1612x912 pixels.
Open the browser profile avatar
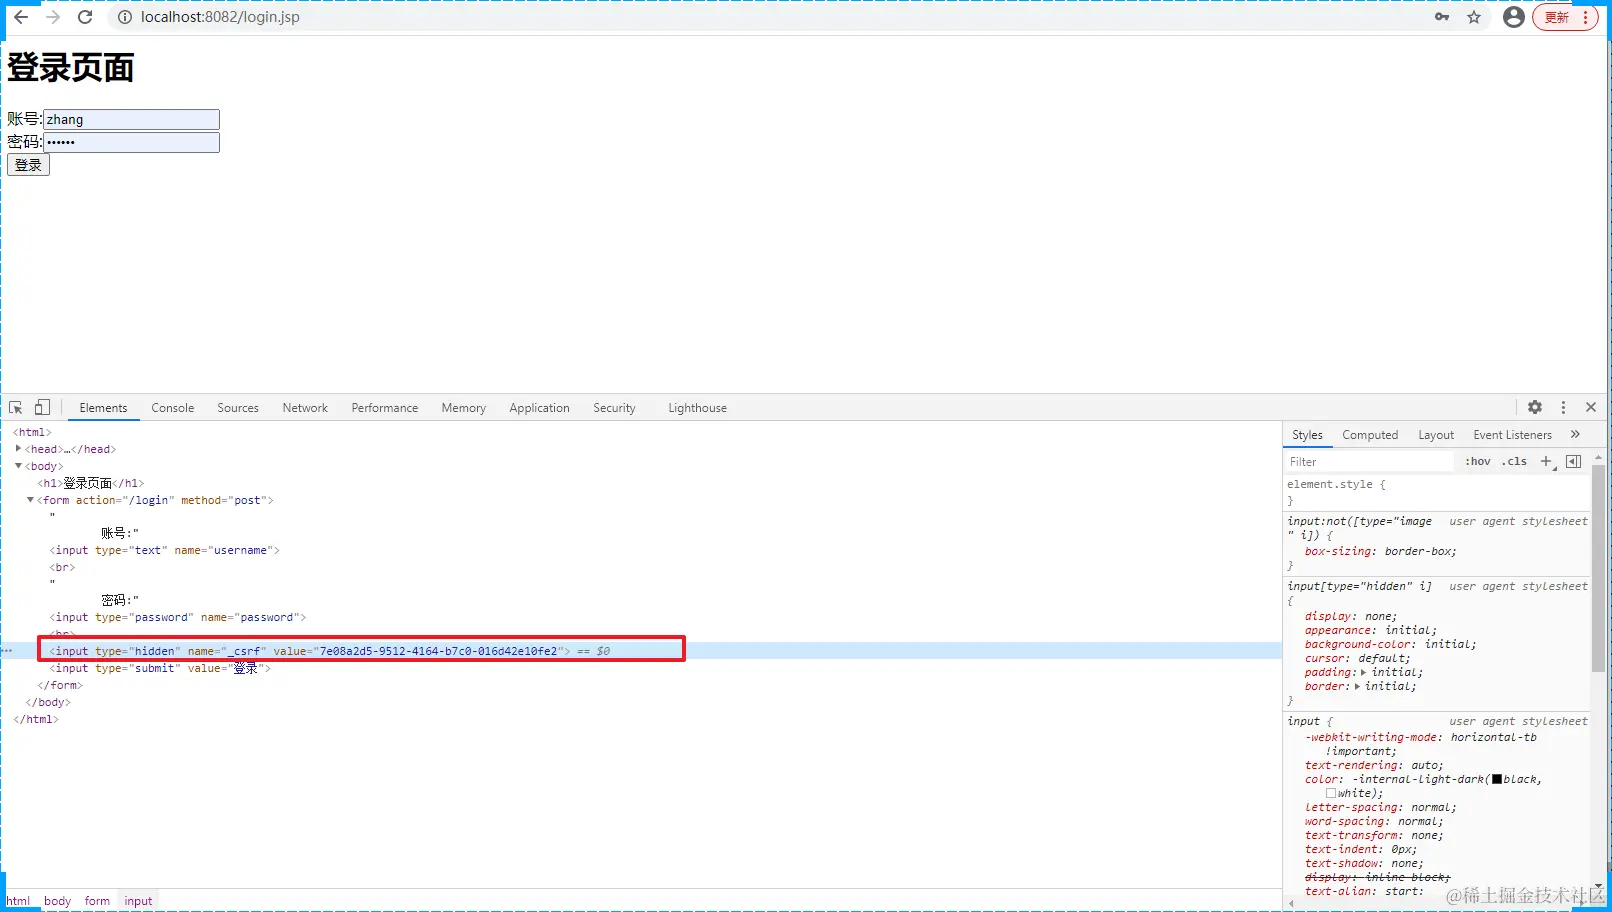click(x=1514, y=17)
